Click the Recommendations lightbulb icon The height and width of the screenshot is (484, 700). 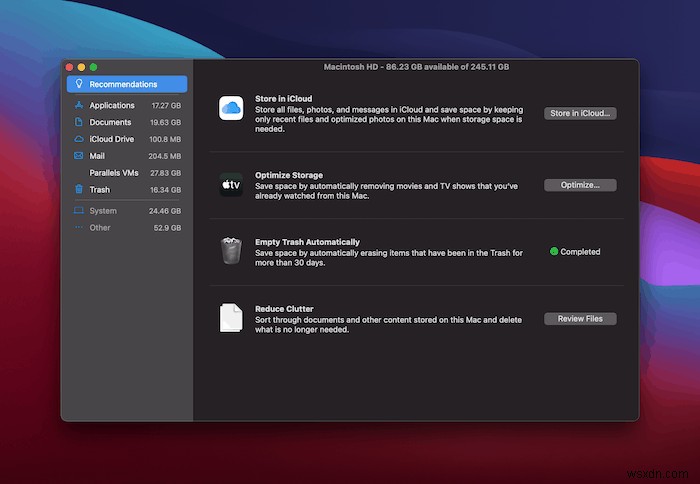tap(79, 83)
